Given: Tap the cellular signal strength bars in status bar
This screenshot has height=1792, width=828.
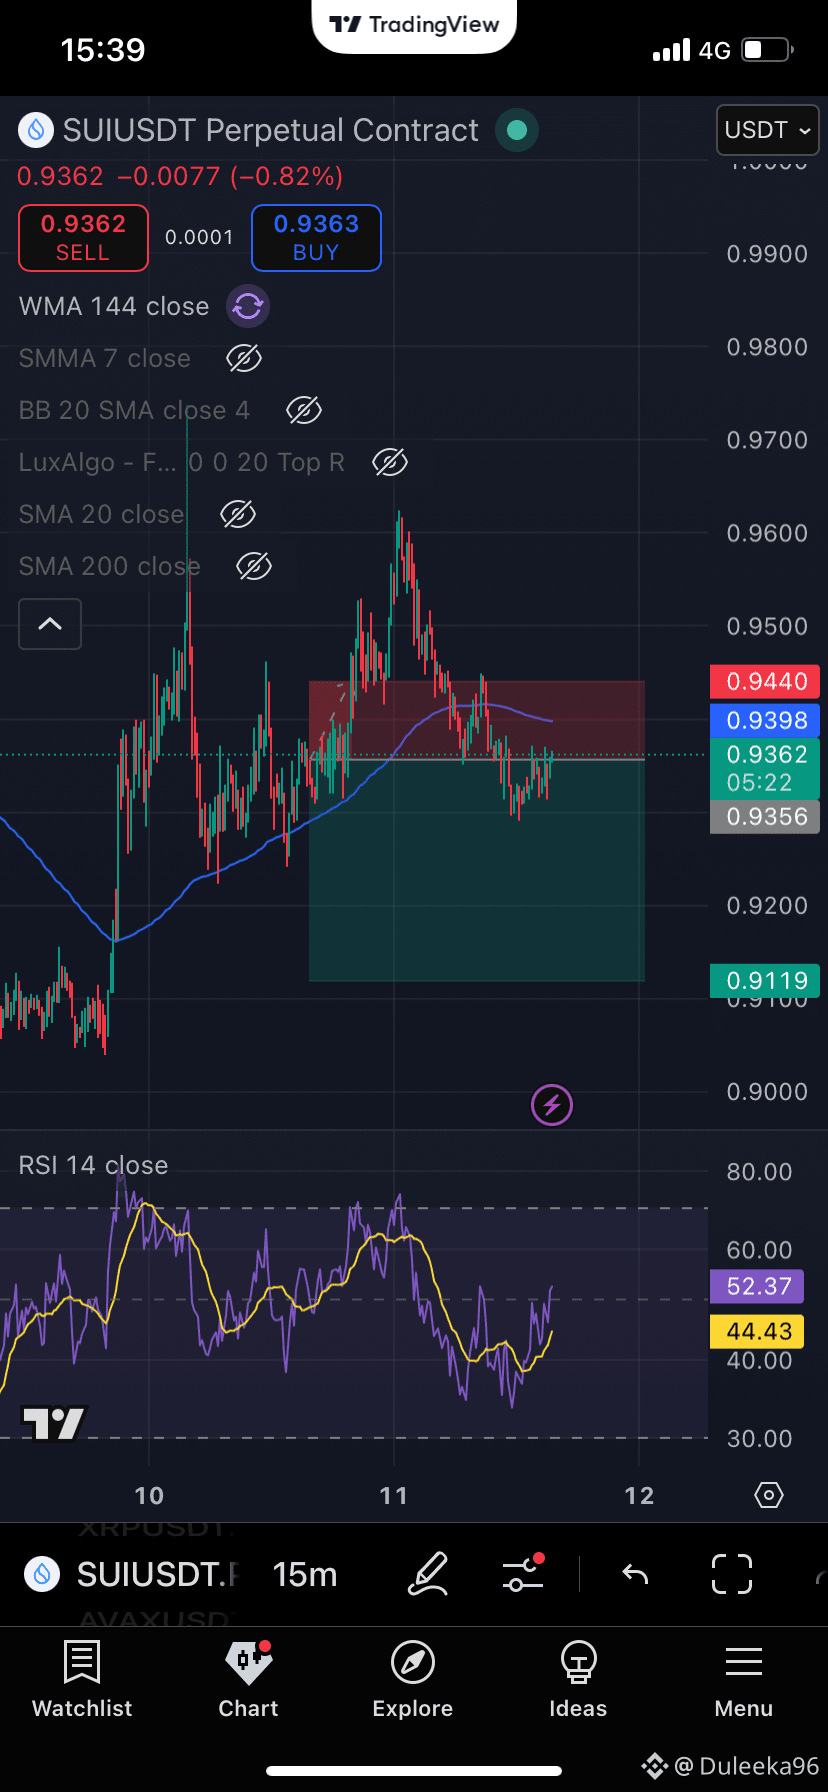Looking at the screenshot, I should point(672,50).
